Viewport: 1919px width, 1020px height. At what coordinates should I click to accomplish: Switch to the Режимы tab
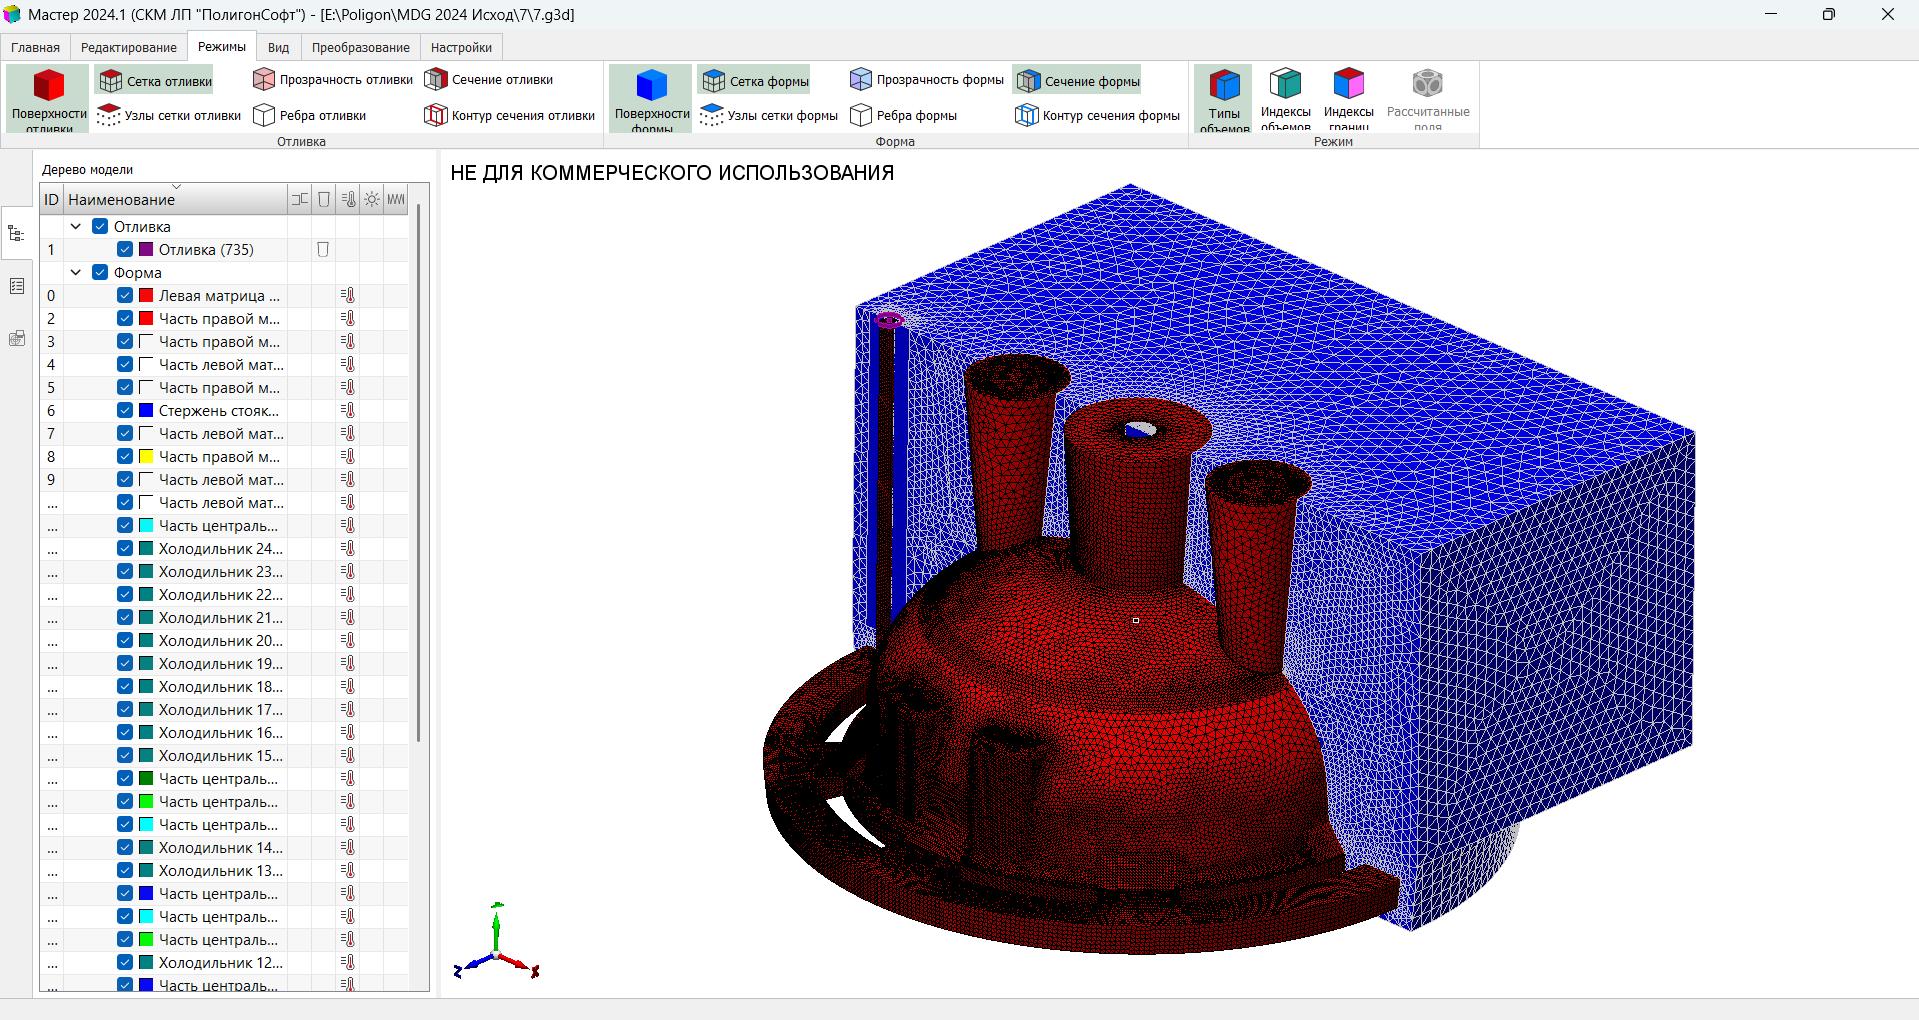pos(222,47)
